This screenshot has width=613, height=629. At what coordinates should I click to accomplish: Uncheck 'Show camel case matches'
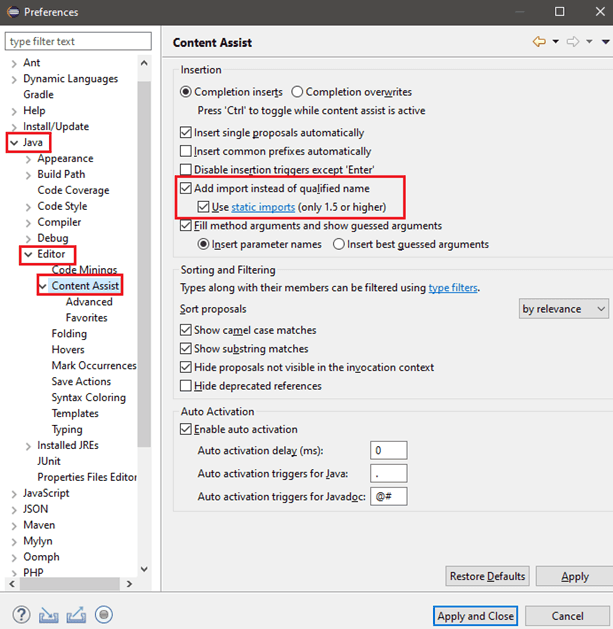185,330
